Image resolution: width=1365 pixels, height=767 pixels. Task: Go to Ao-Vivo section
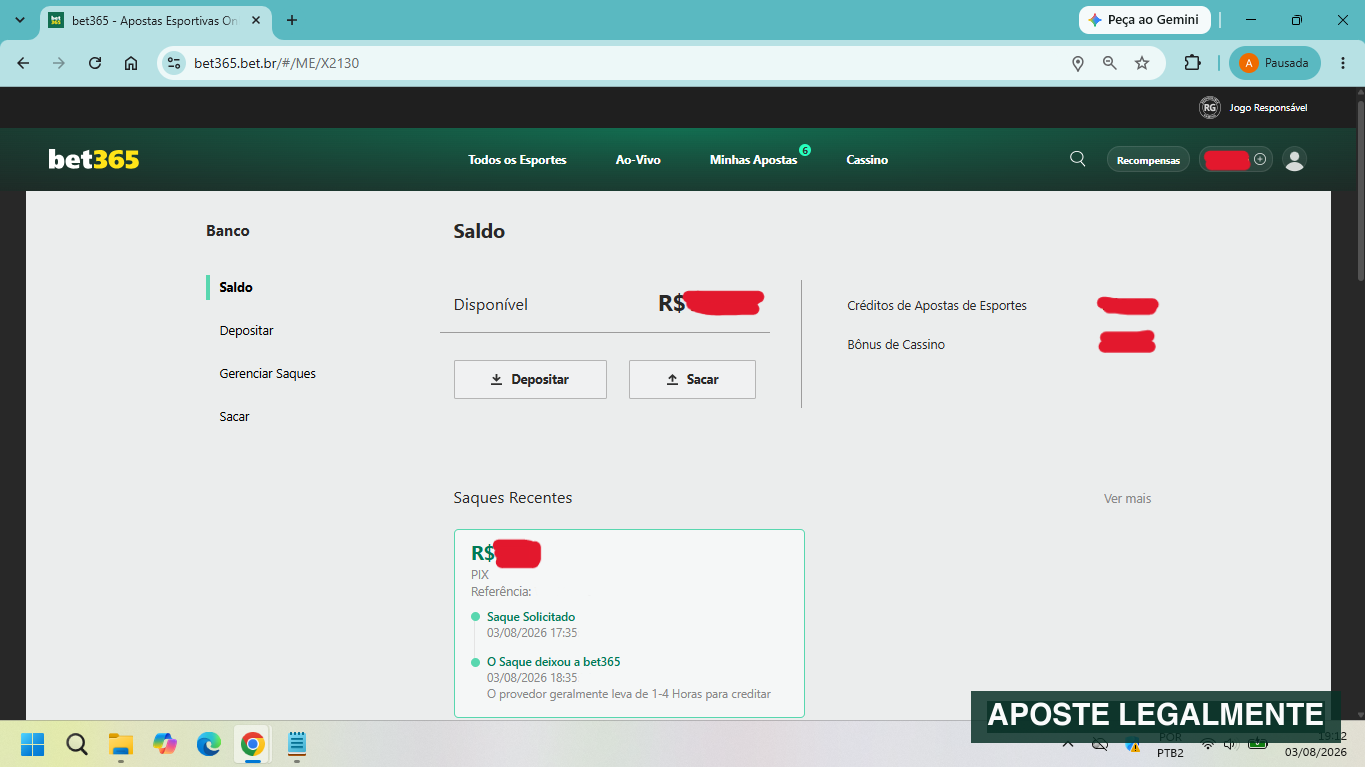click(x=638, y=160)
